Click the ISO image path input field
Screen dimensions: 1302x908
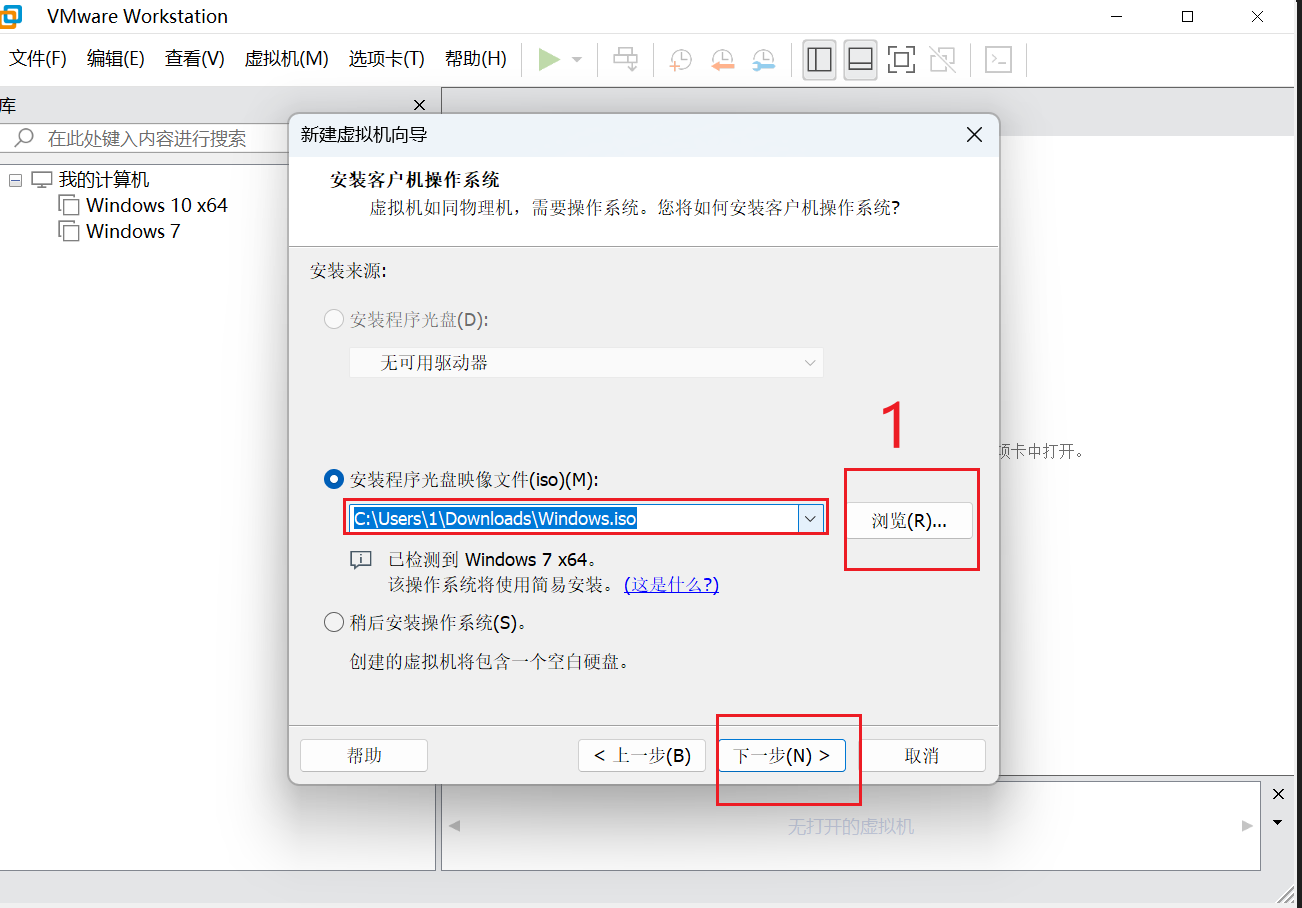tap(574, 518)
